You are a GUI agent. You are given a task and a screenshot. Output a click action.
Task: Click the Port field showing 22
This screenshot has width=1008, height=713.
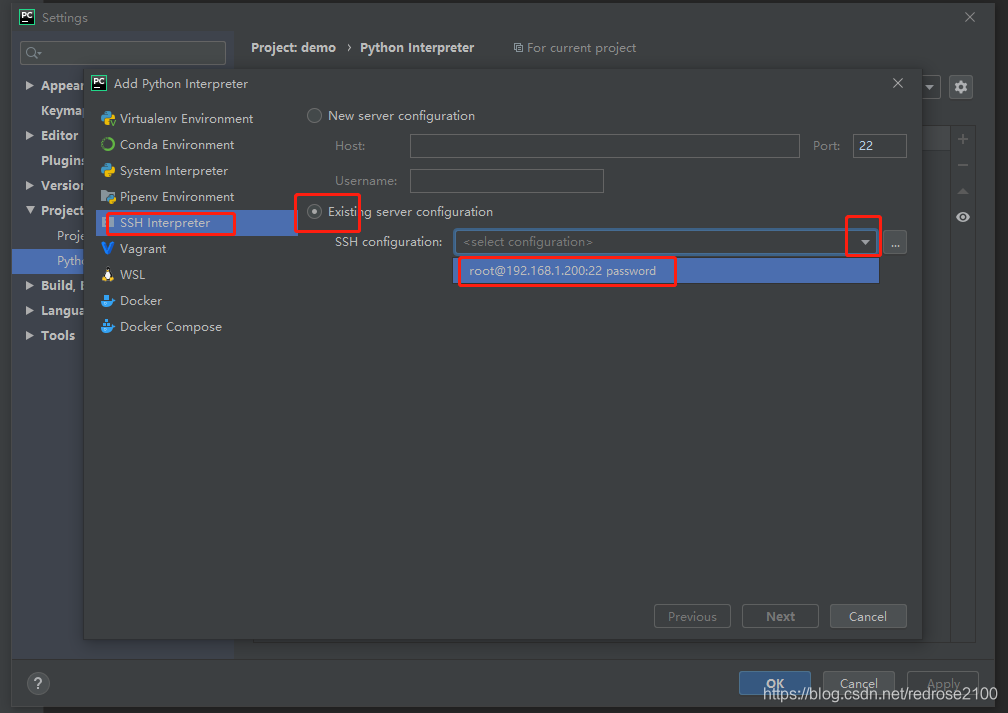tap(879, 146)
